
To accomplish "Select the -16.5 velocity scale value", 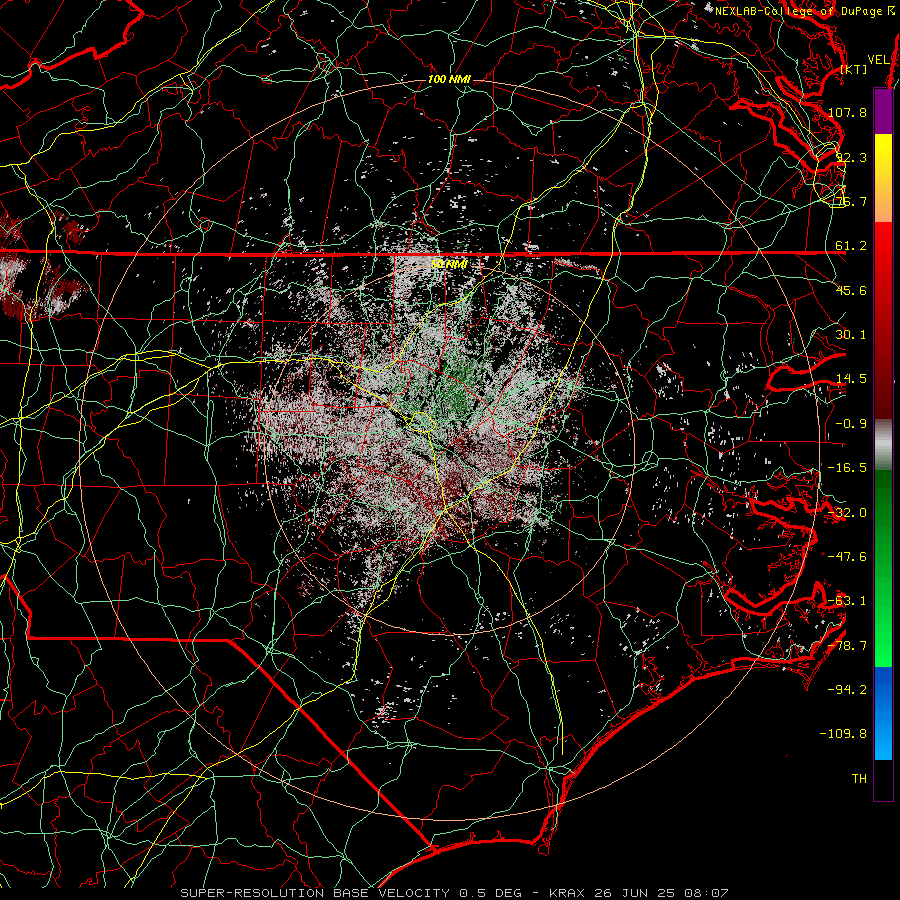I will 847,468.
